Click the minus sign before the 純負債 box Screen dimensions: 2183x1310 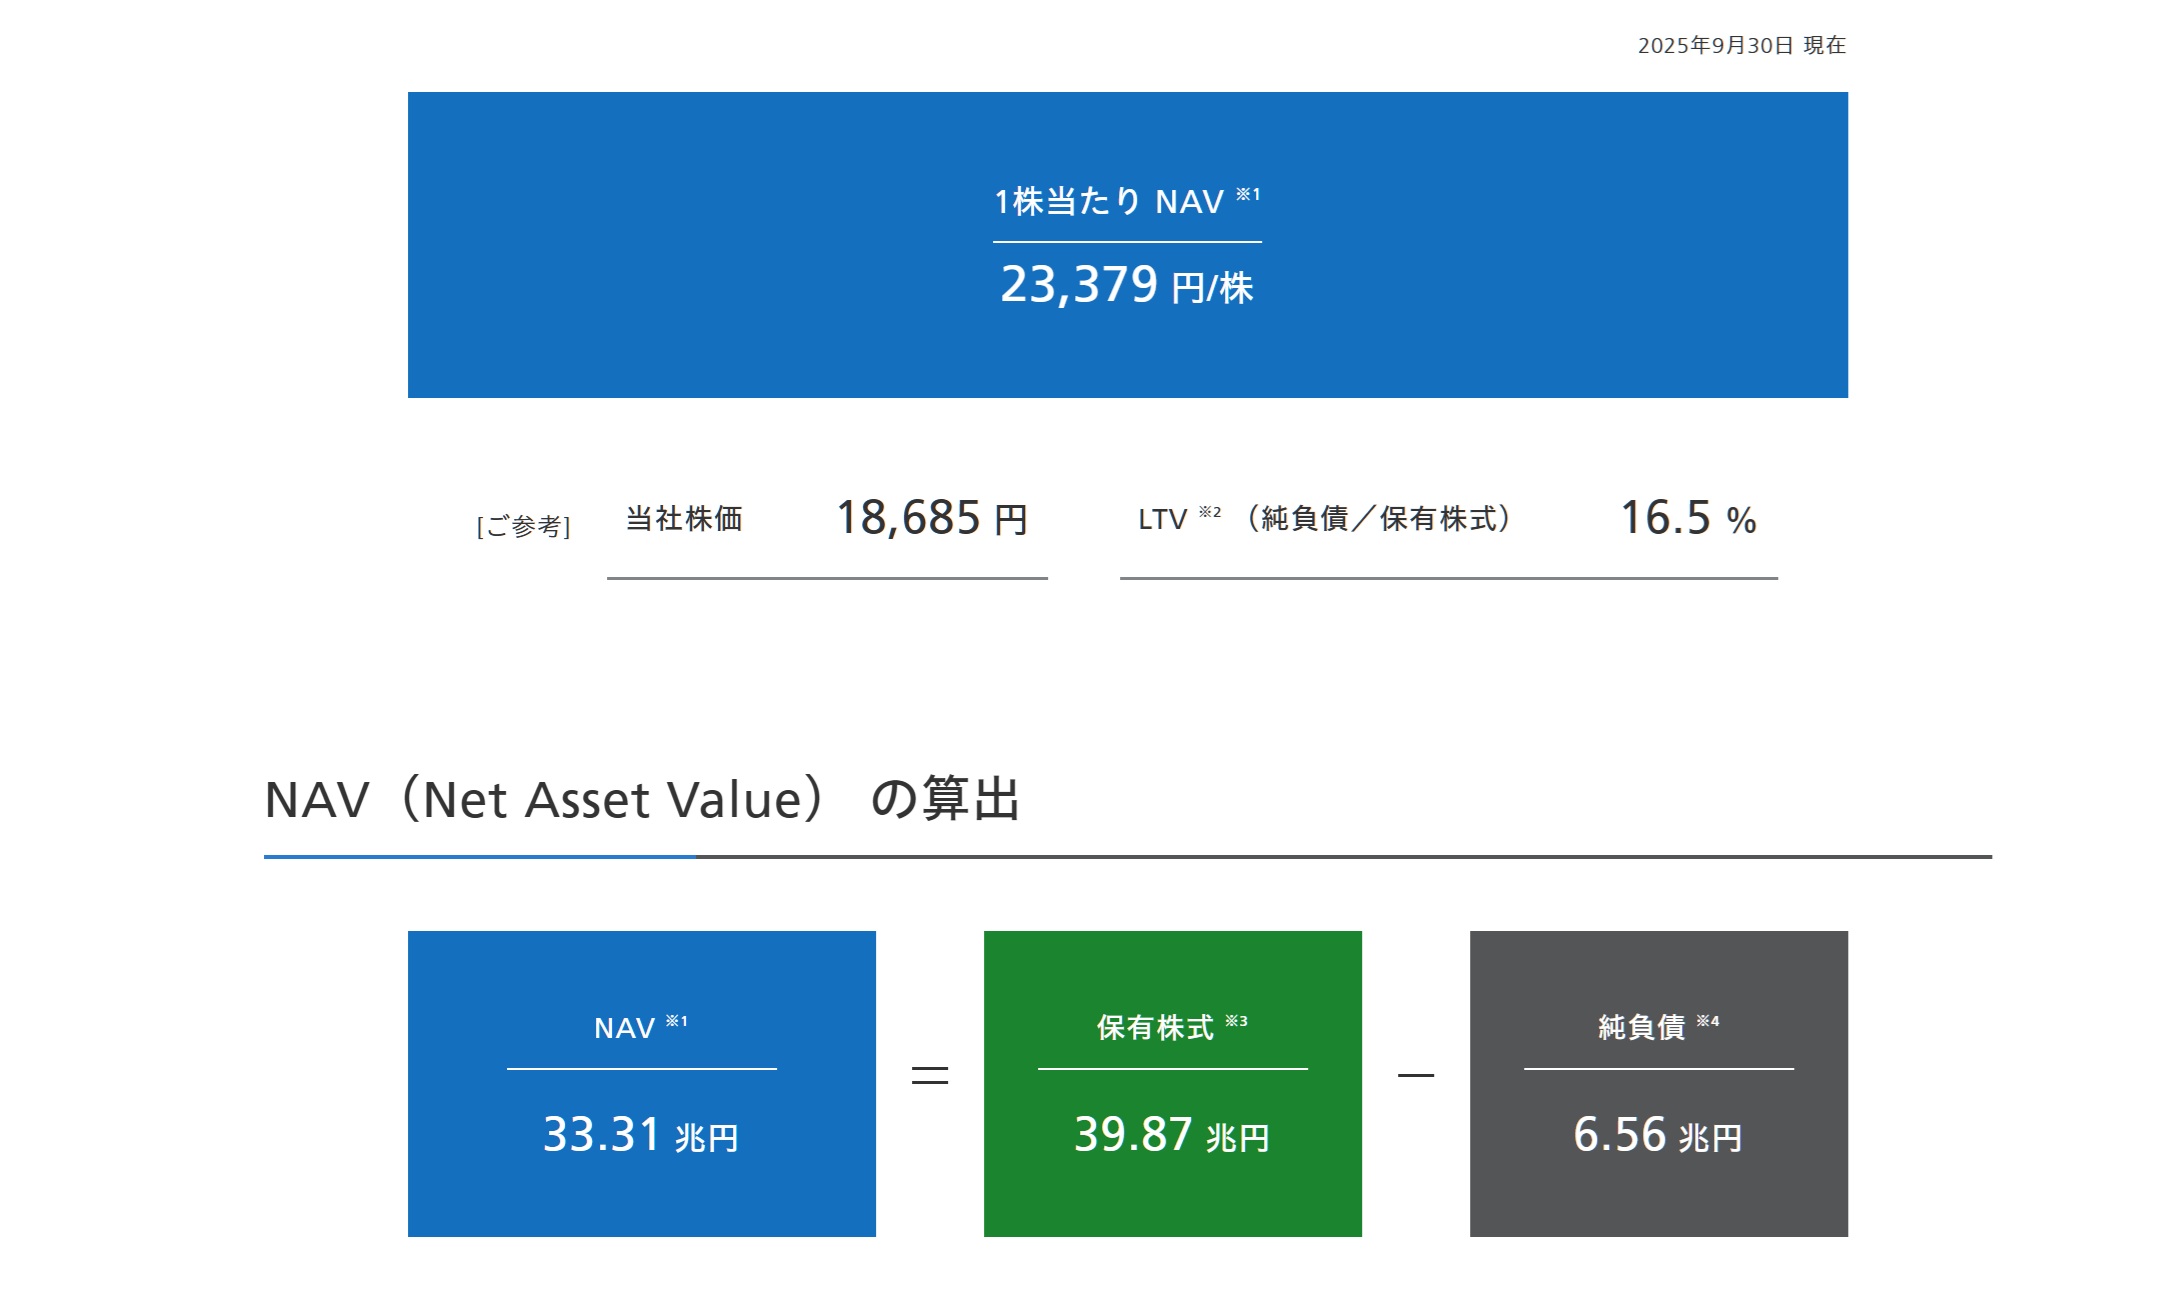tap(1416, 1076)
